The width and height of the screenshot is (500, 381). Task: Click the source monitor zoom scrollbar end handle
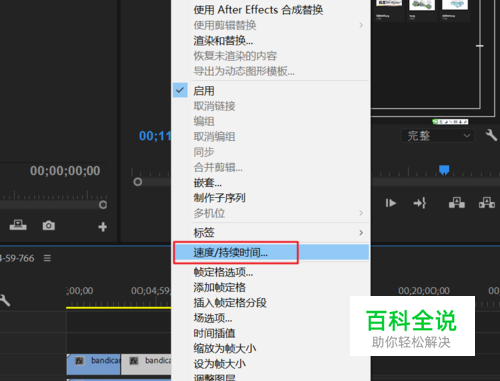(103, 205)
